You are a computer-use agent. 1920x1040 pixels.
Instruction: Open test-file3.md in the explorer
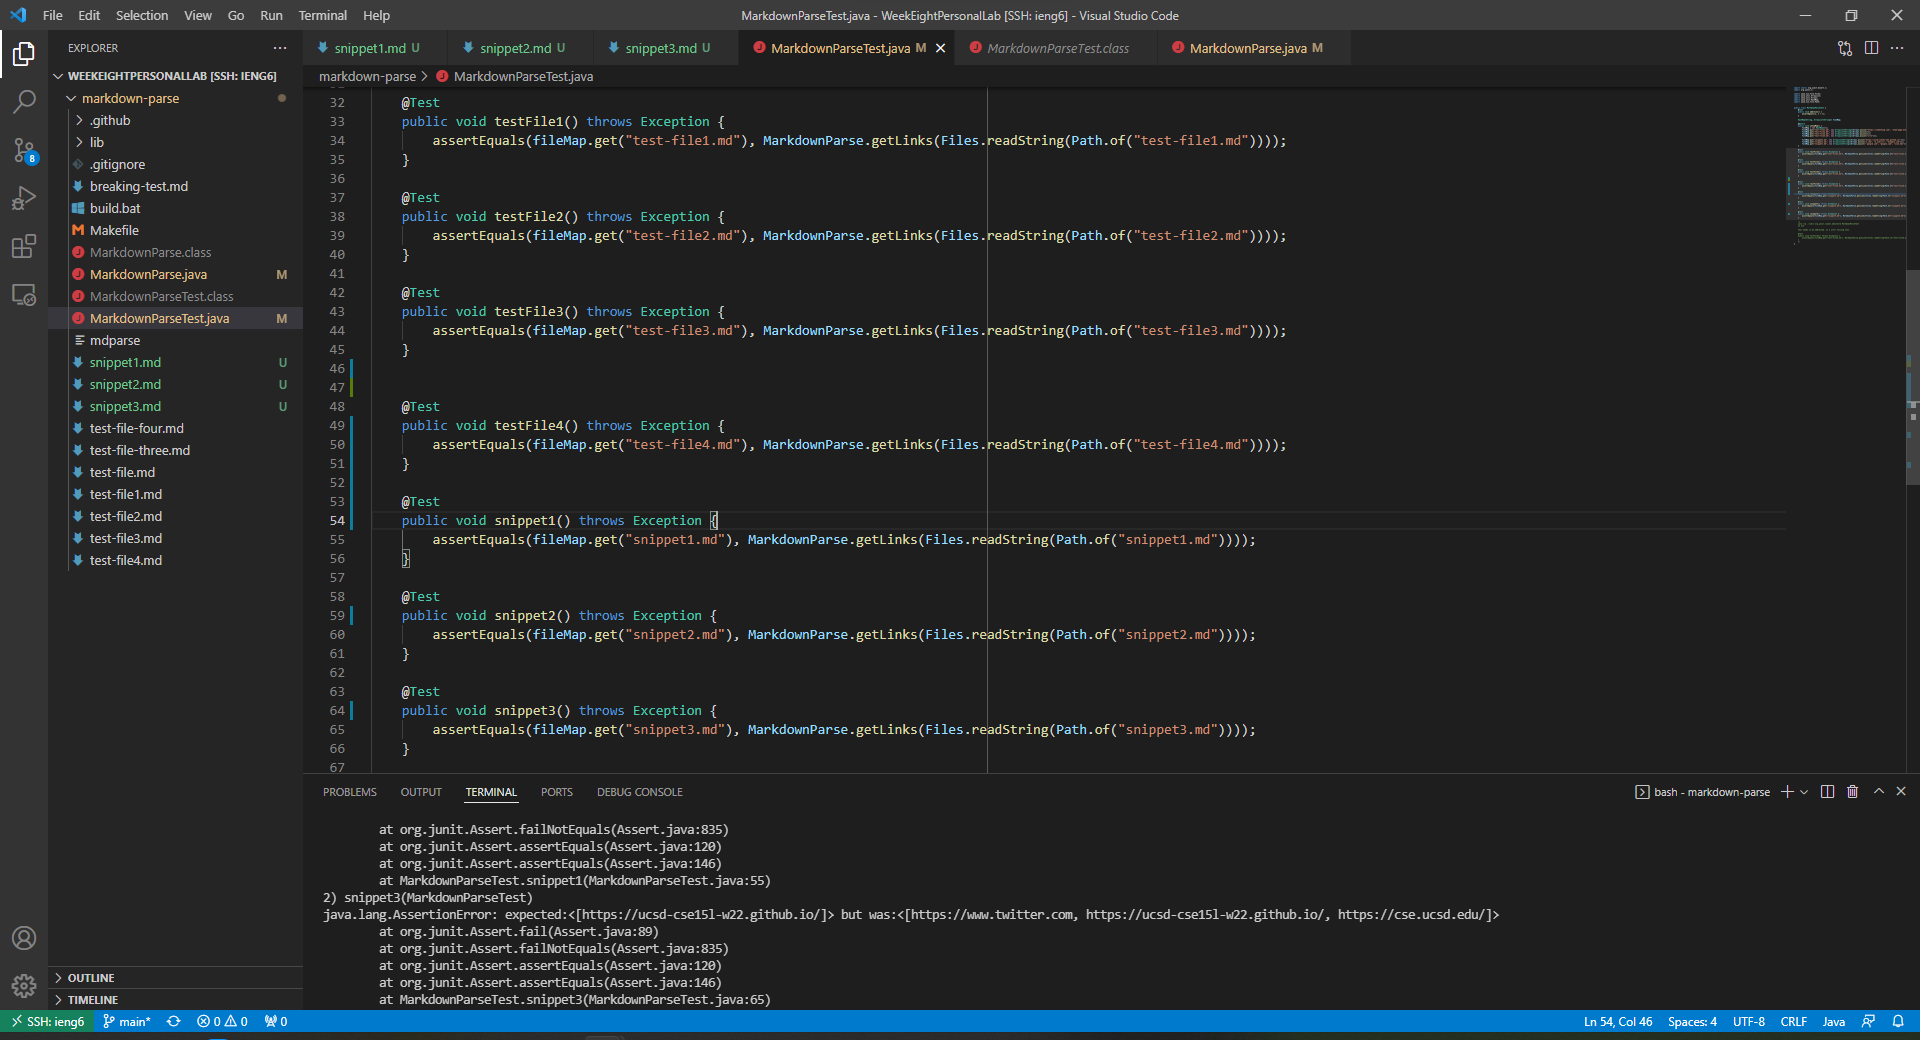pyautogui.click(x=125, y=538)
